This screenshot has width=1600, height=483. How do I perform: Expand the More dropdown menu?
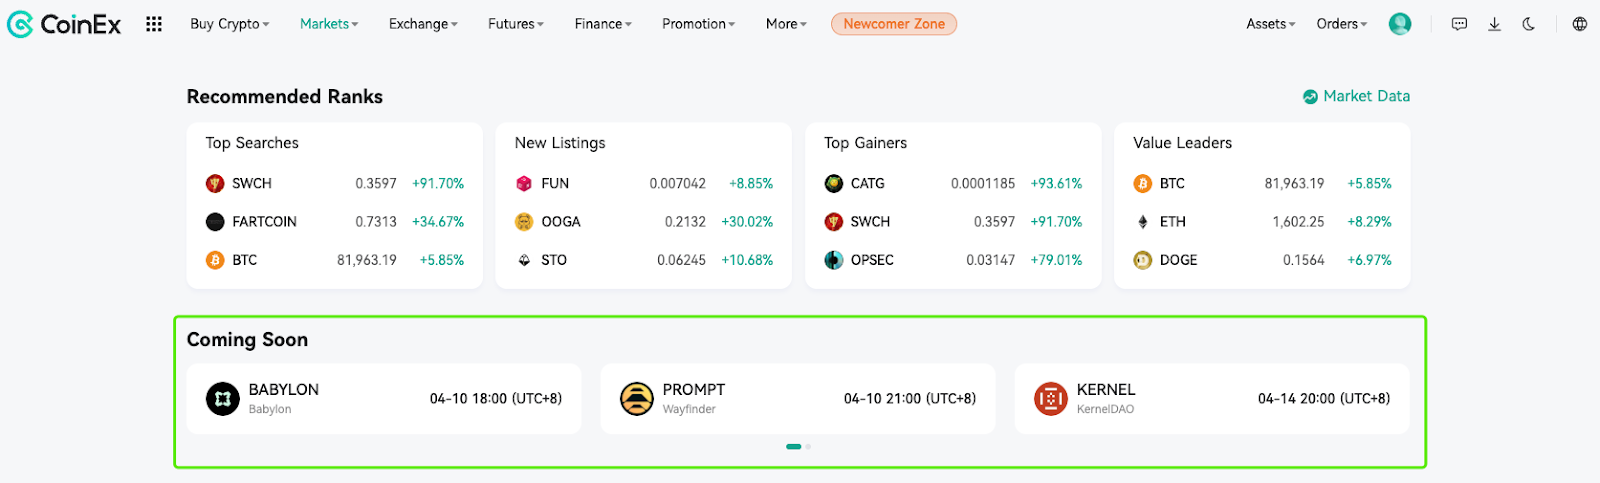click(786, 24)
